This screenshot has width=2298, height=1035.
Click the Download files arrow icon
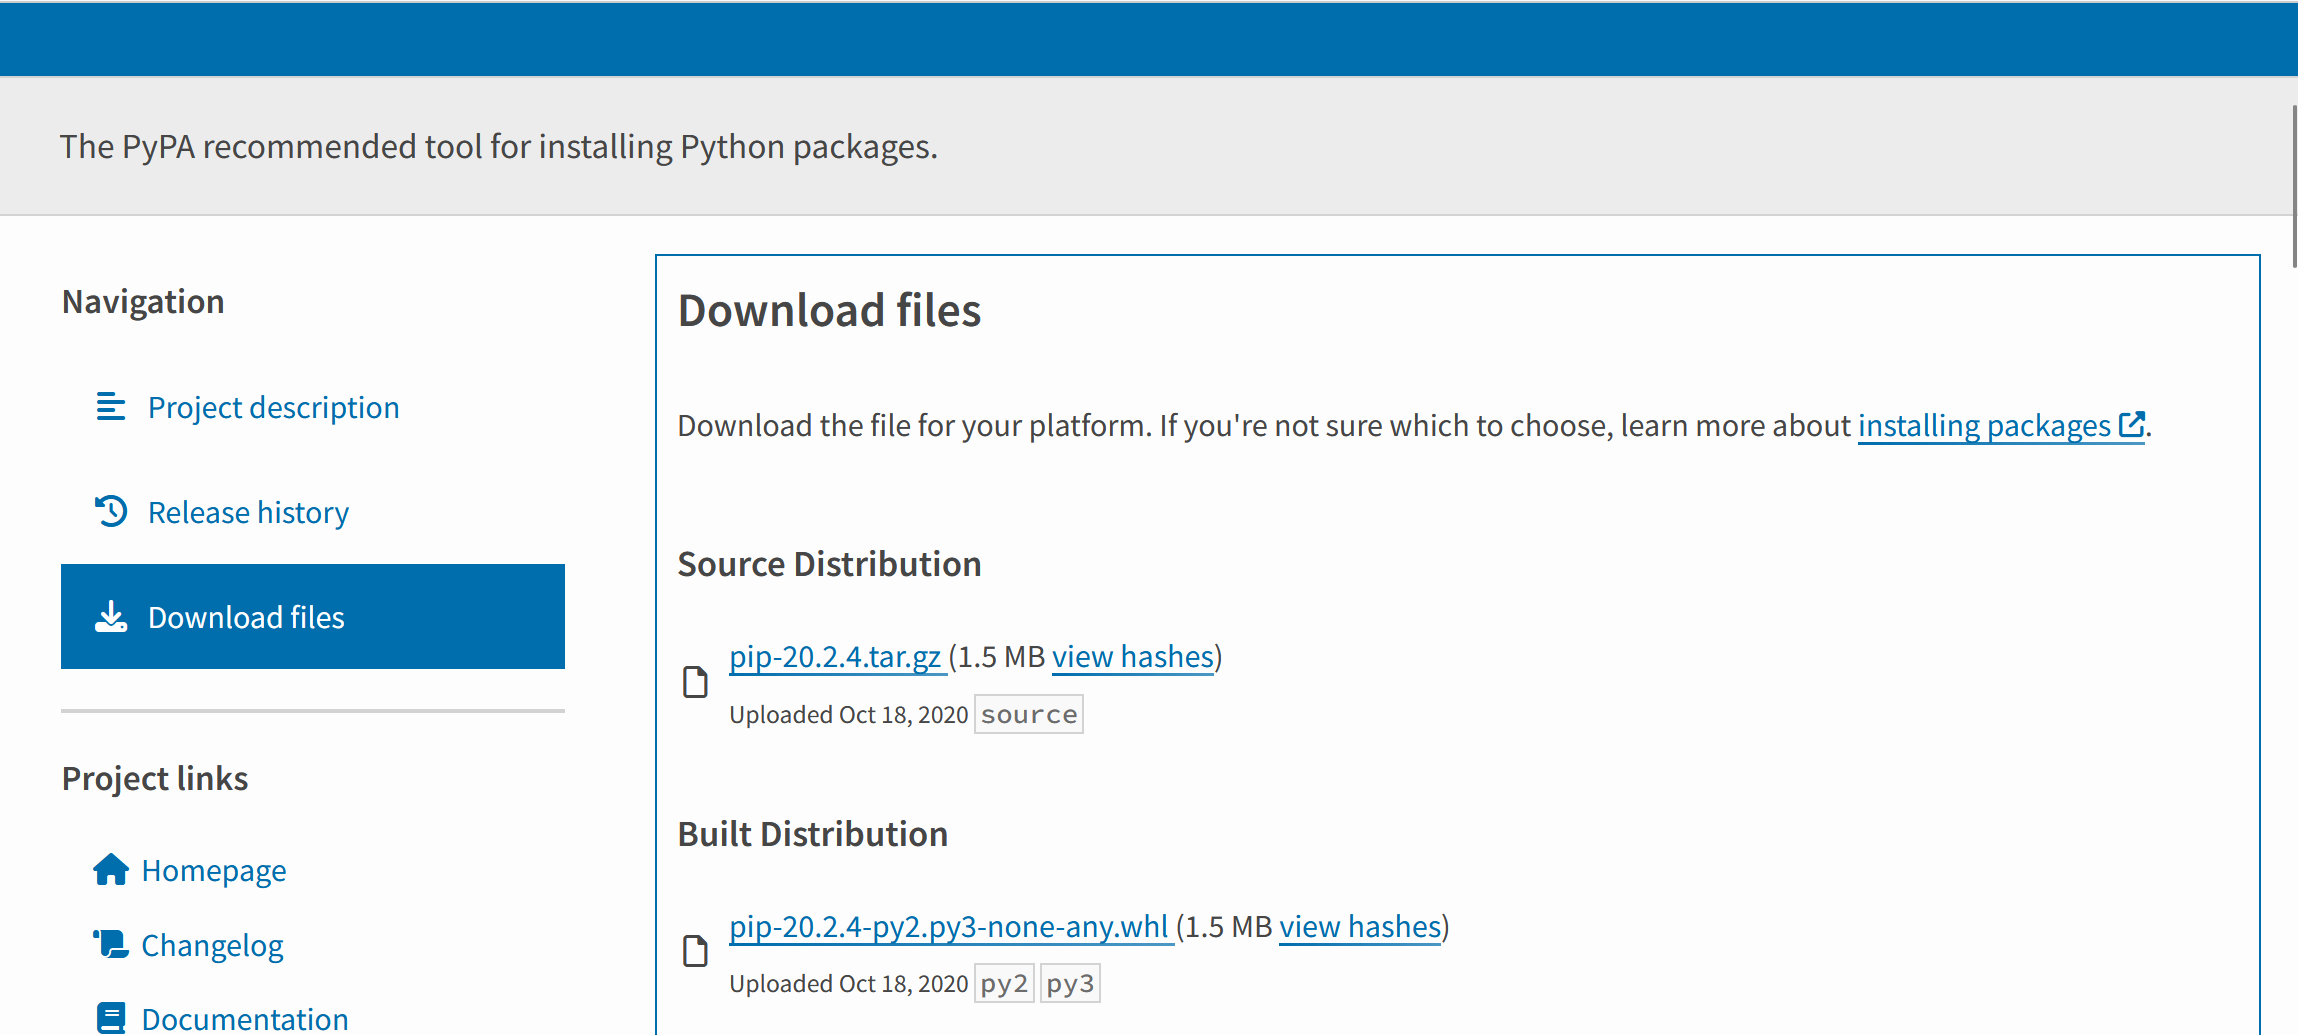[111, 617]
